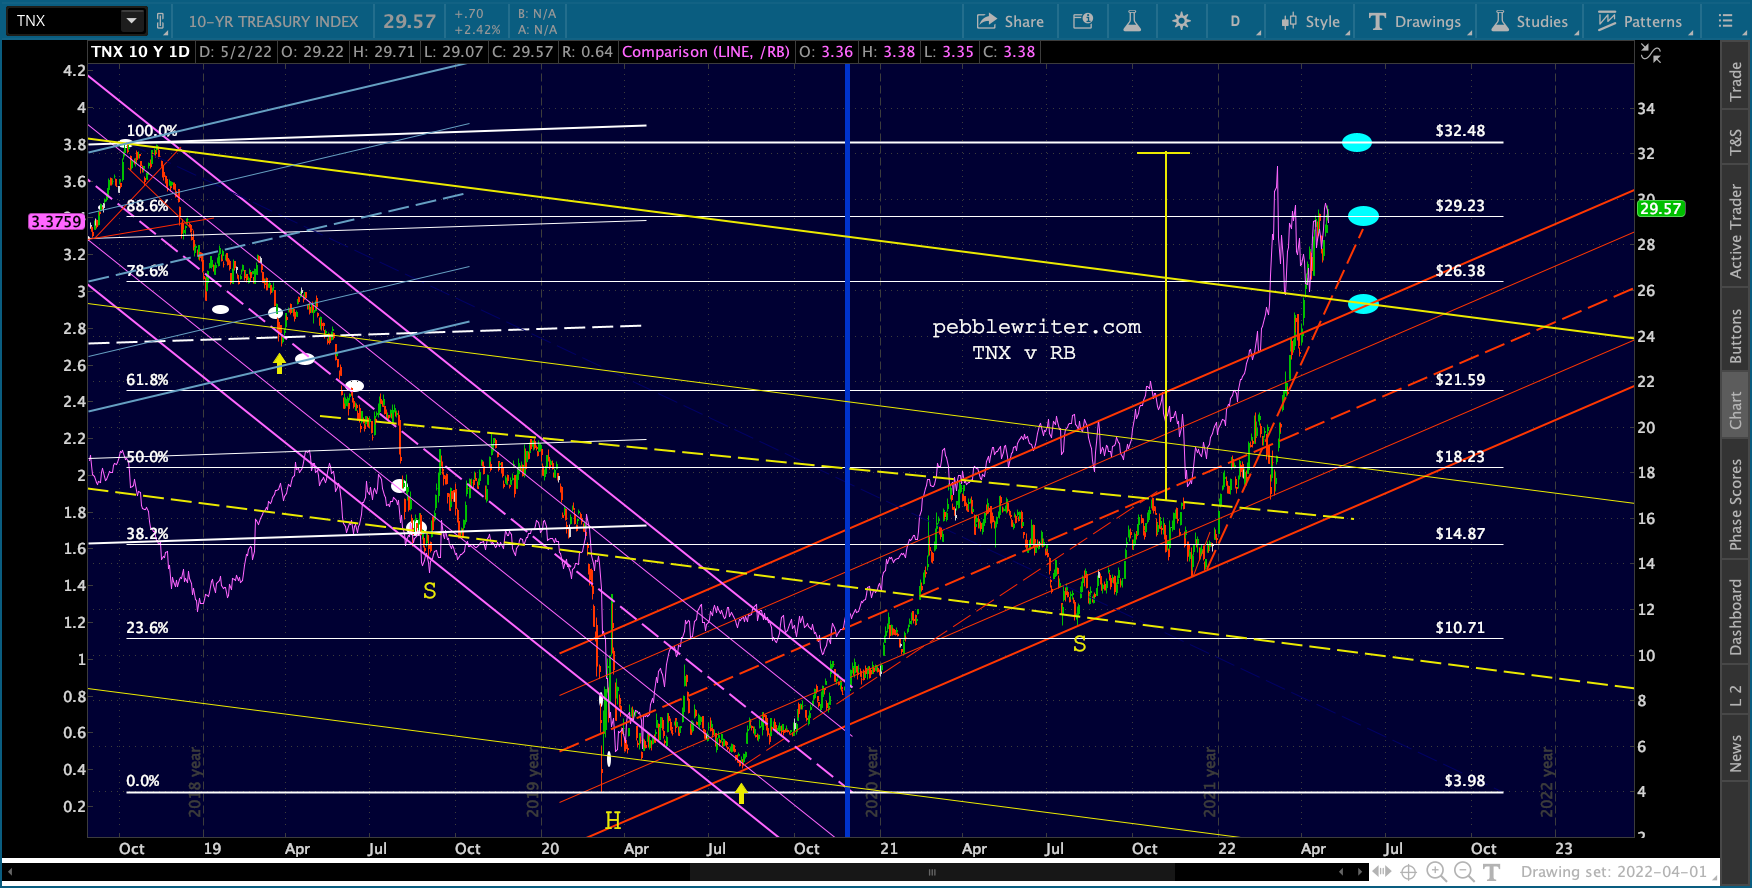Click the zoom in magnifier icon

point(1436,872)
